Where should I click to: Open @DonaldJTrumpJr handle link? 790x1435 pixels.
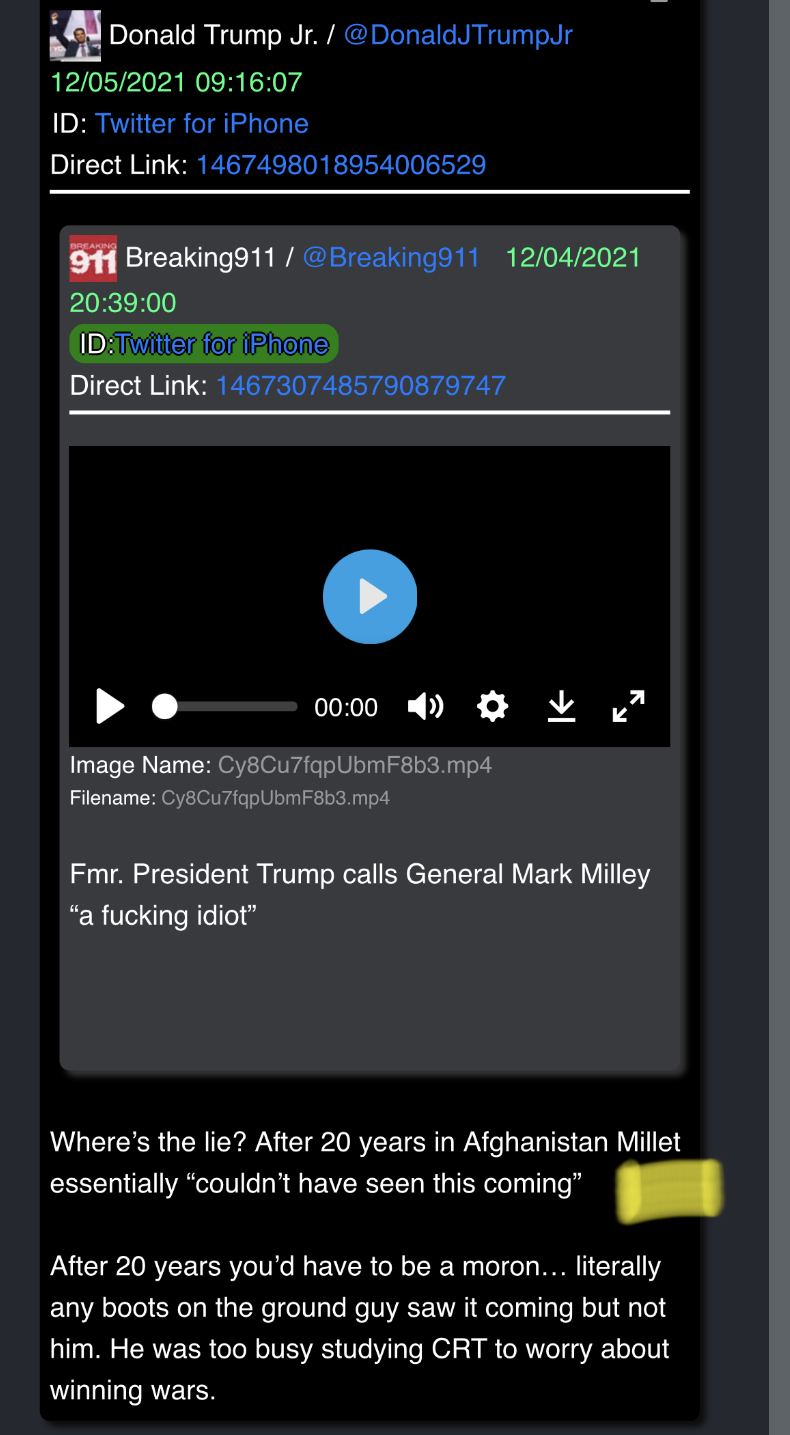pos(458,35)
